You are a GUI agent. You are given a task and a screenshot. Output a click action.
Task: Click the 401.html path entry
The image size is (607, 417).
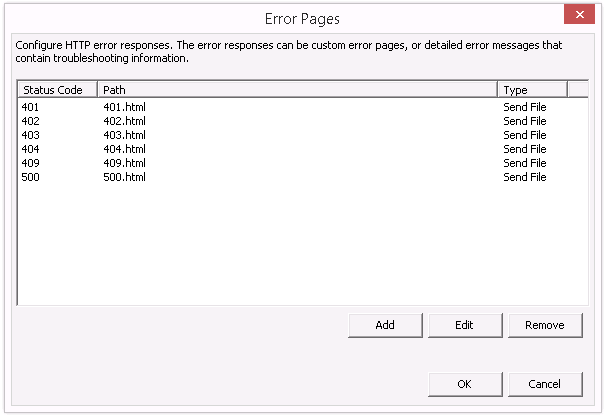(124, 107)
